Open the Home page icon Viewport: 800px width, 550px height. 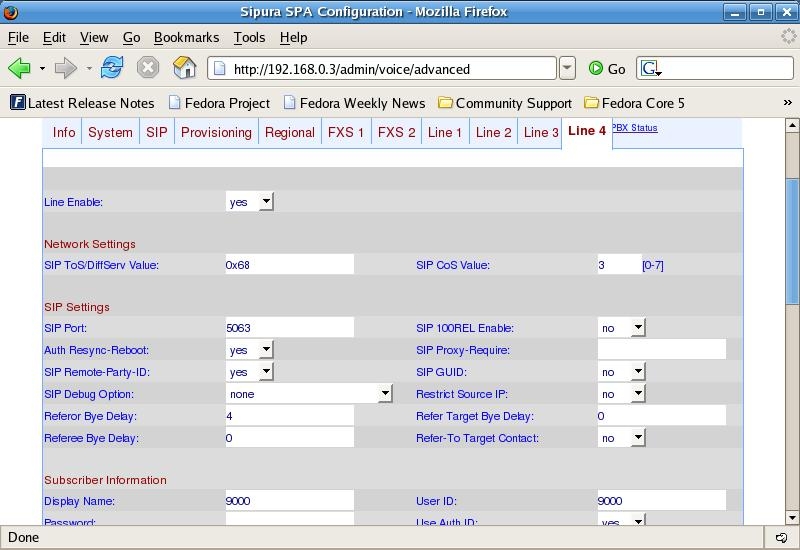(x=185, y=68)
